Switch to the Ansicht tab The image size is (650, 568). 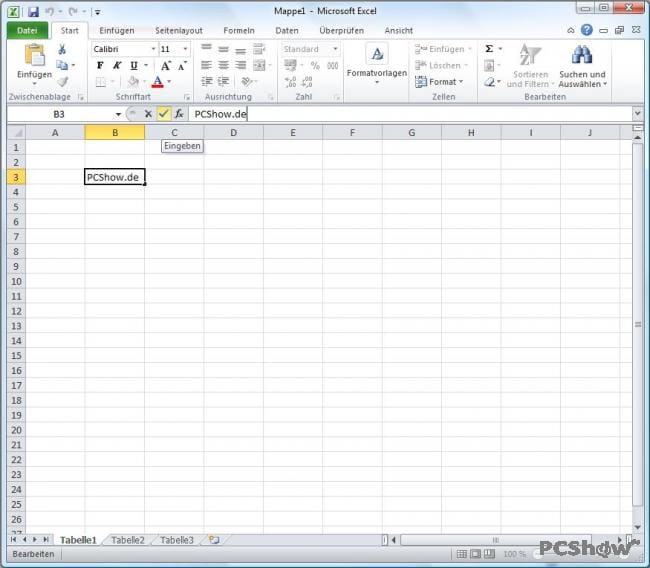click(x=398, y=31)
